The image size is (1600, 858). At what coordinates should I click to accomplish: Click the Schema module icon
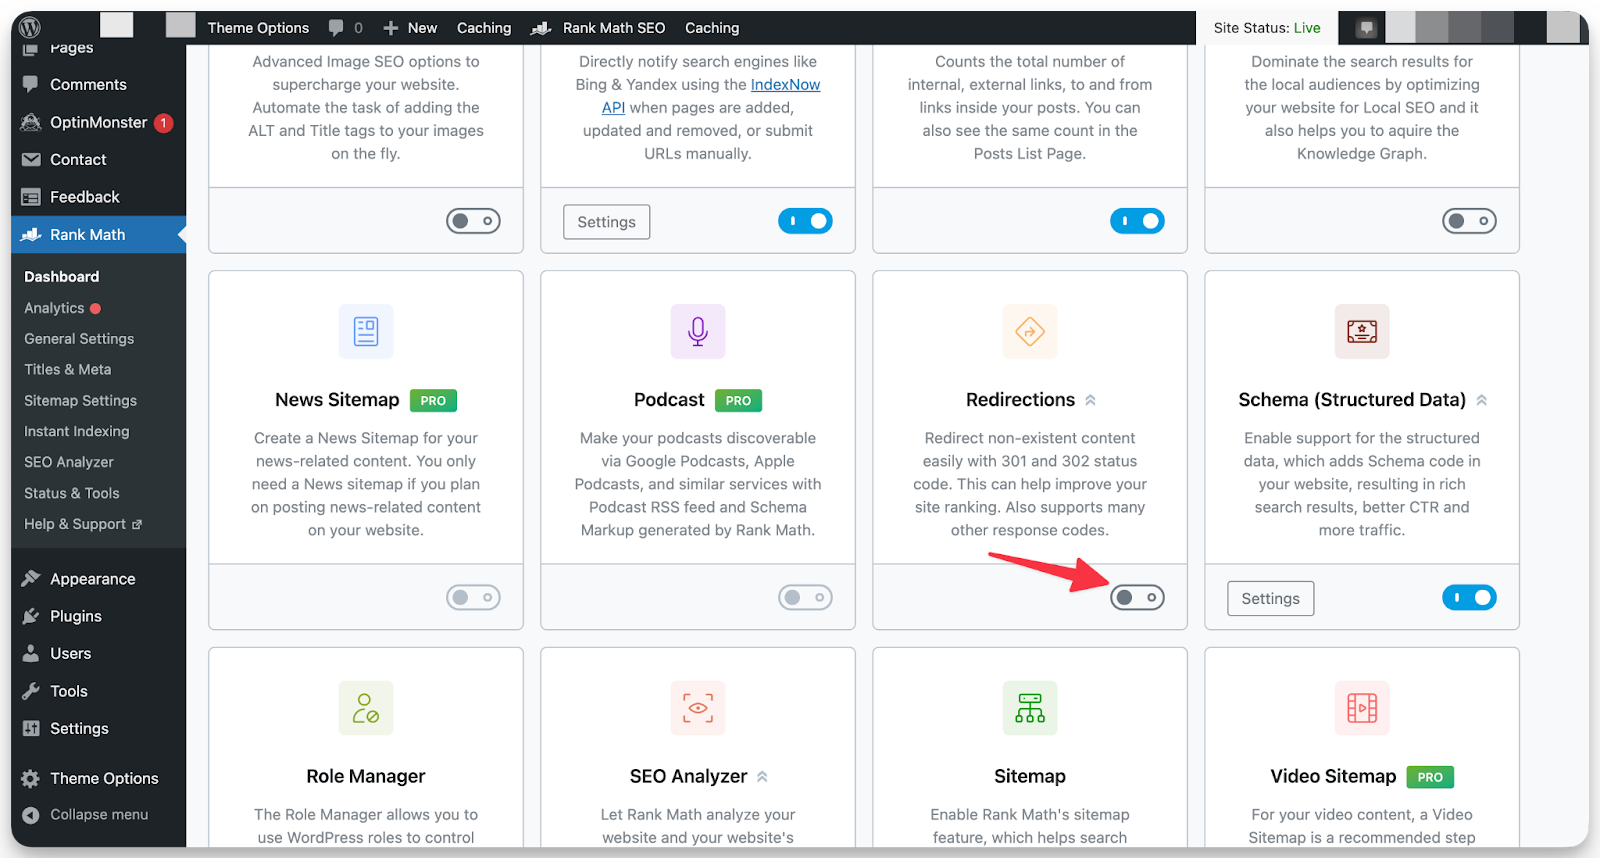pos(1362,331)
